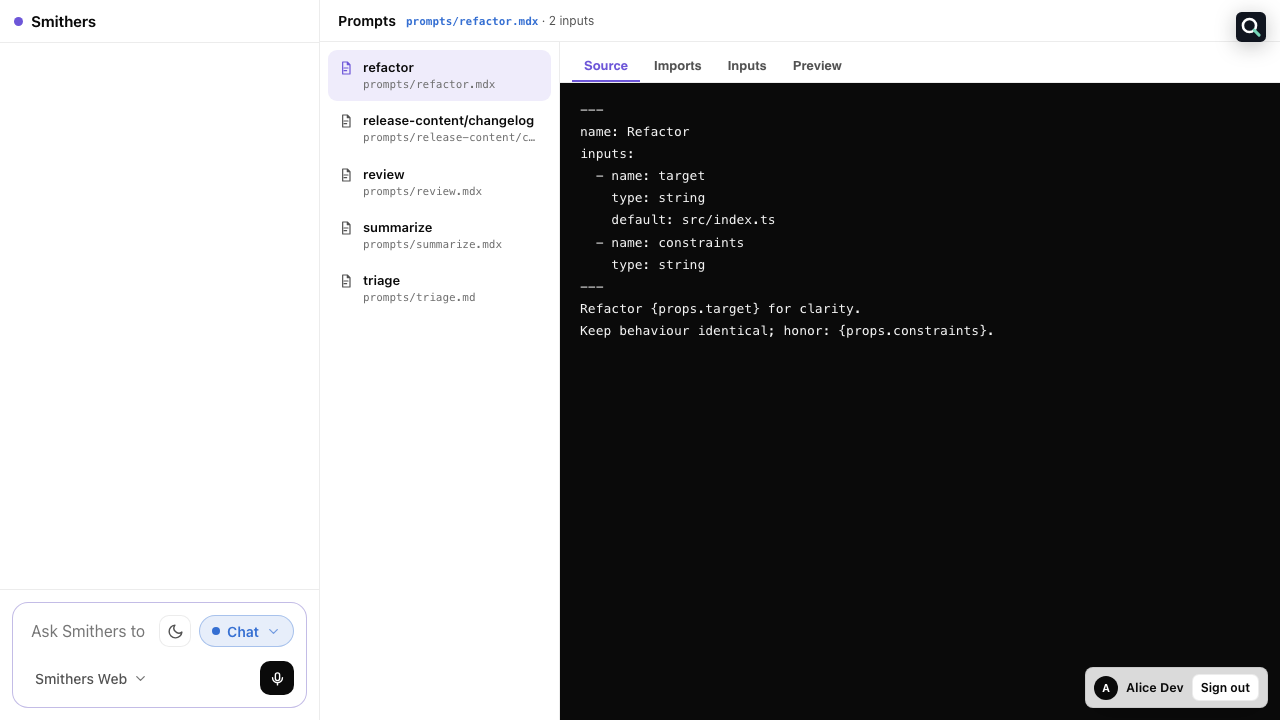Click the Prompts heading
The image size is (1280, 720).
[x=367, y=21]
